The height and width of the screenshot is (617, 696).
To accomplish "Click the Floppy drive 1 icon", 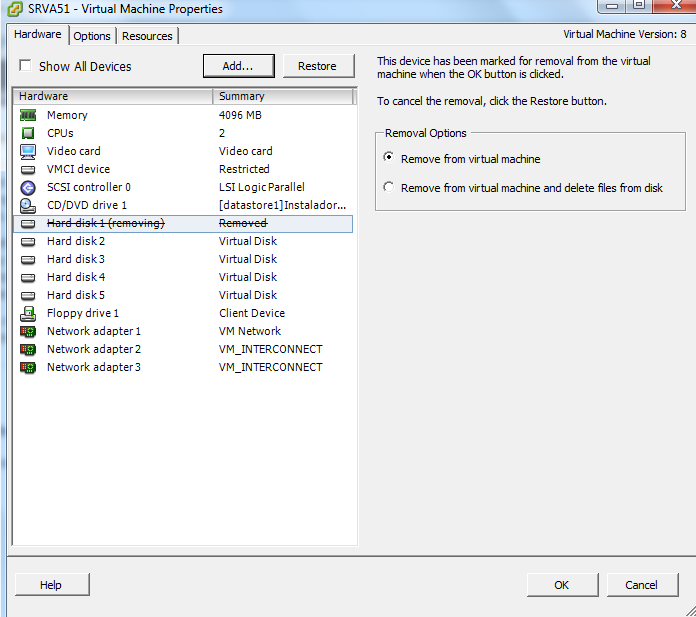I will click(x=28, y=314).
